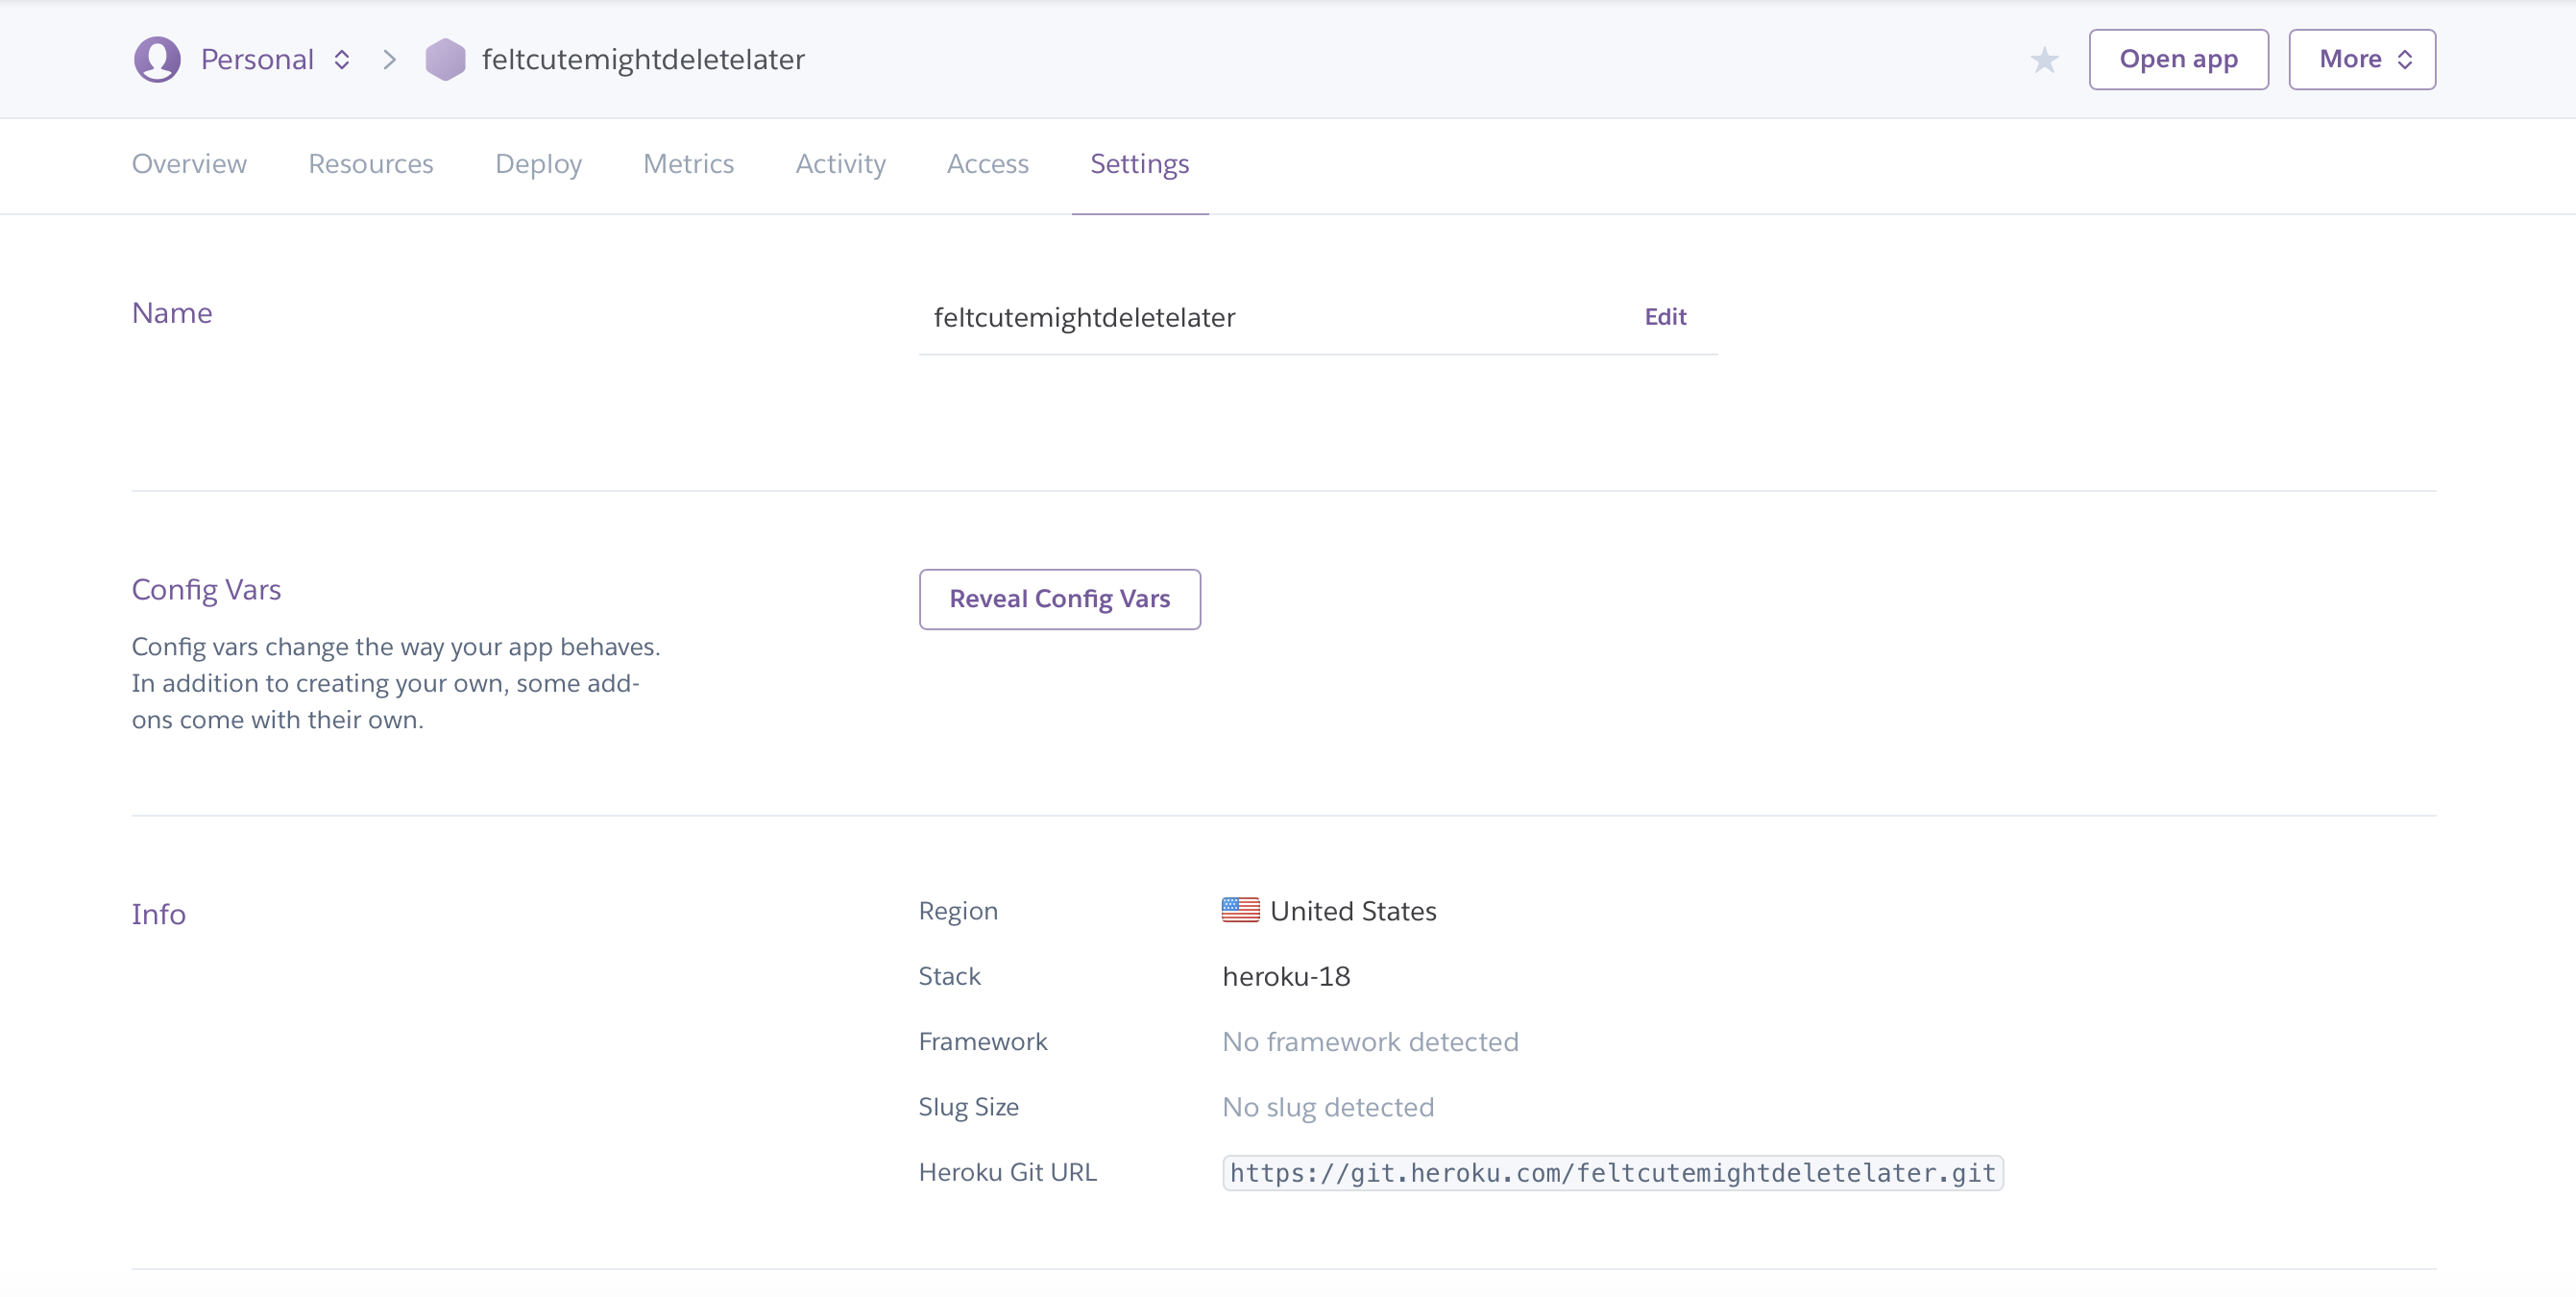Image resolution: width=2576 pixels, height=1297 pixels.
Task: Click the Region label
Action: pyautogui.click(x=958, y=911)
